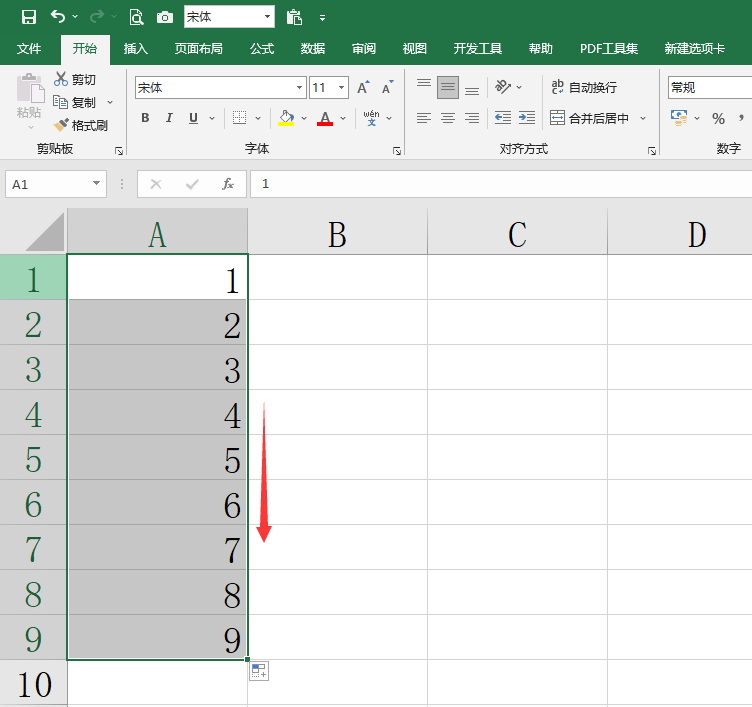Image resolution: width=752 pixels, height=707 pixels.
Task: Toggle Bold formatting
Action: 145,118
